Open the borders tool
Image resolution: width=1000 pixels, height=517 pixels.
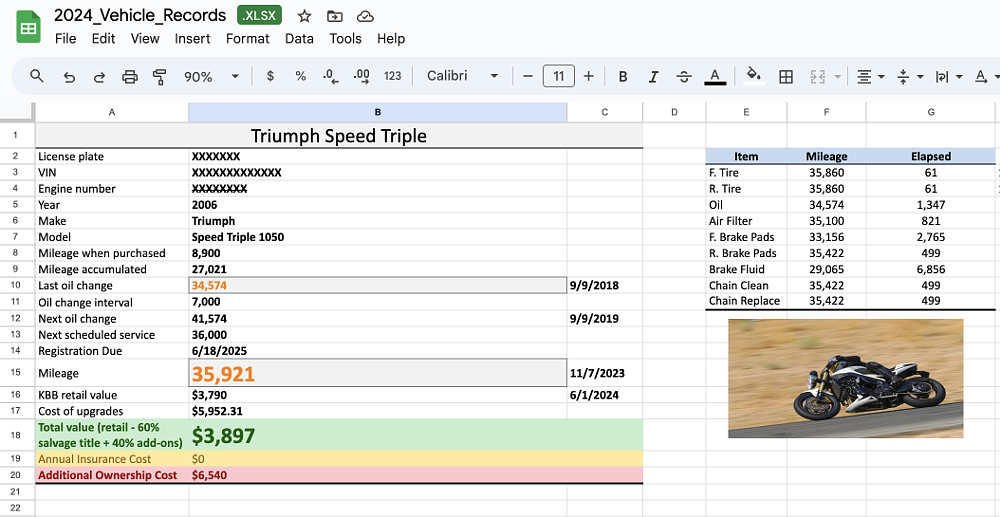tap(786, 76)
